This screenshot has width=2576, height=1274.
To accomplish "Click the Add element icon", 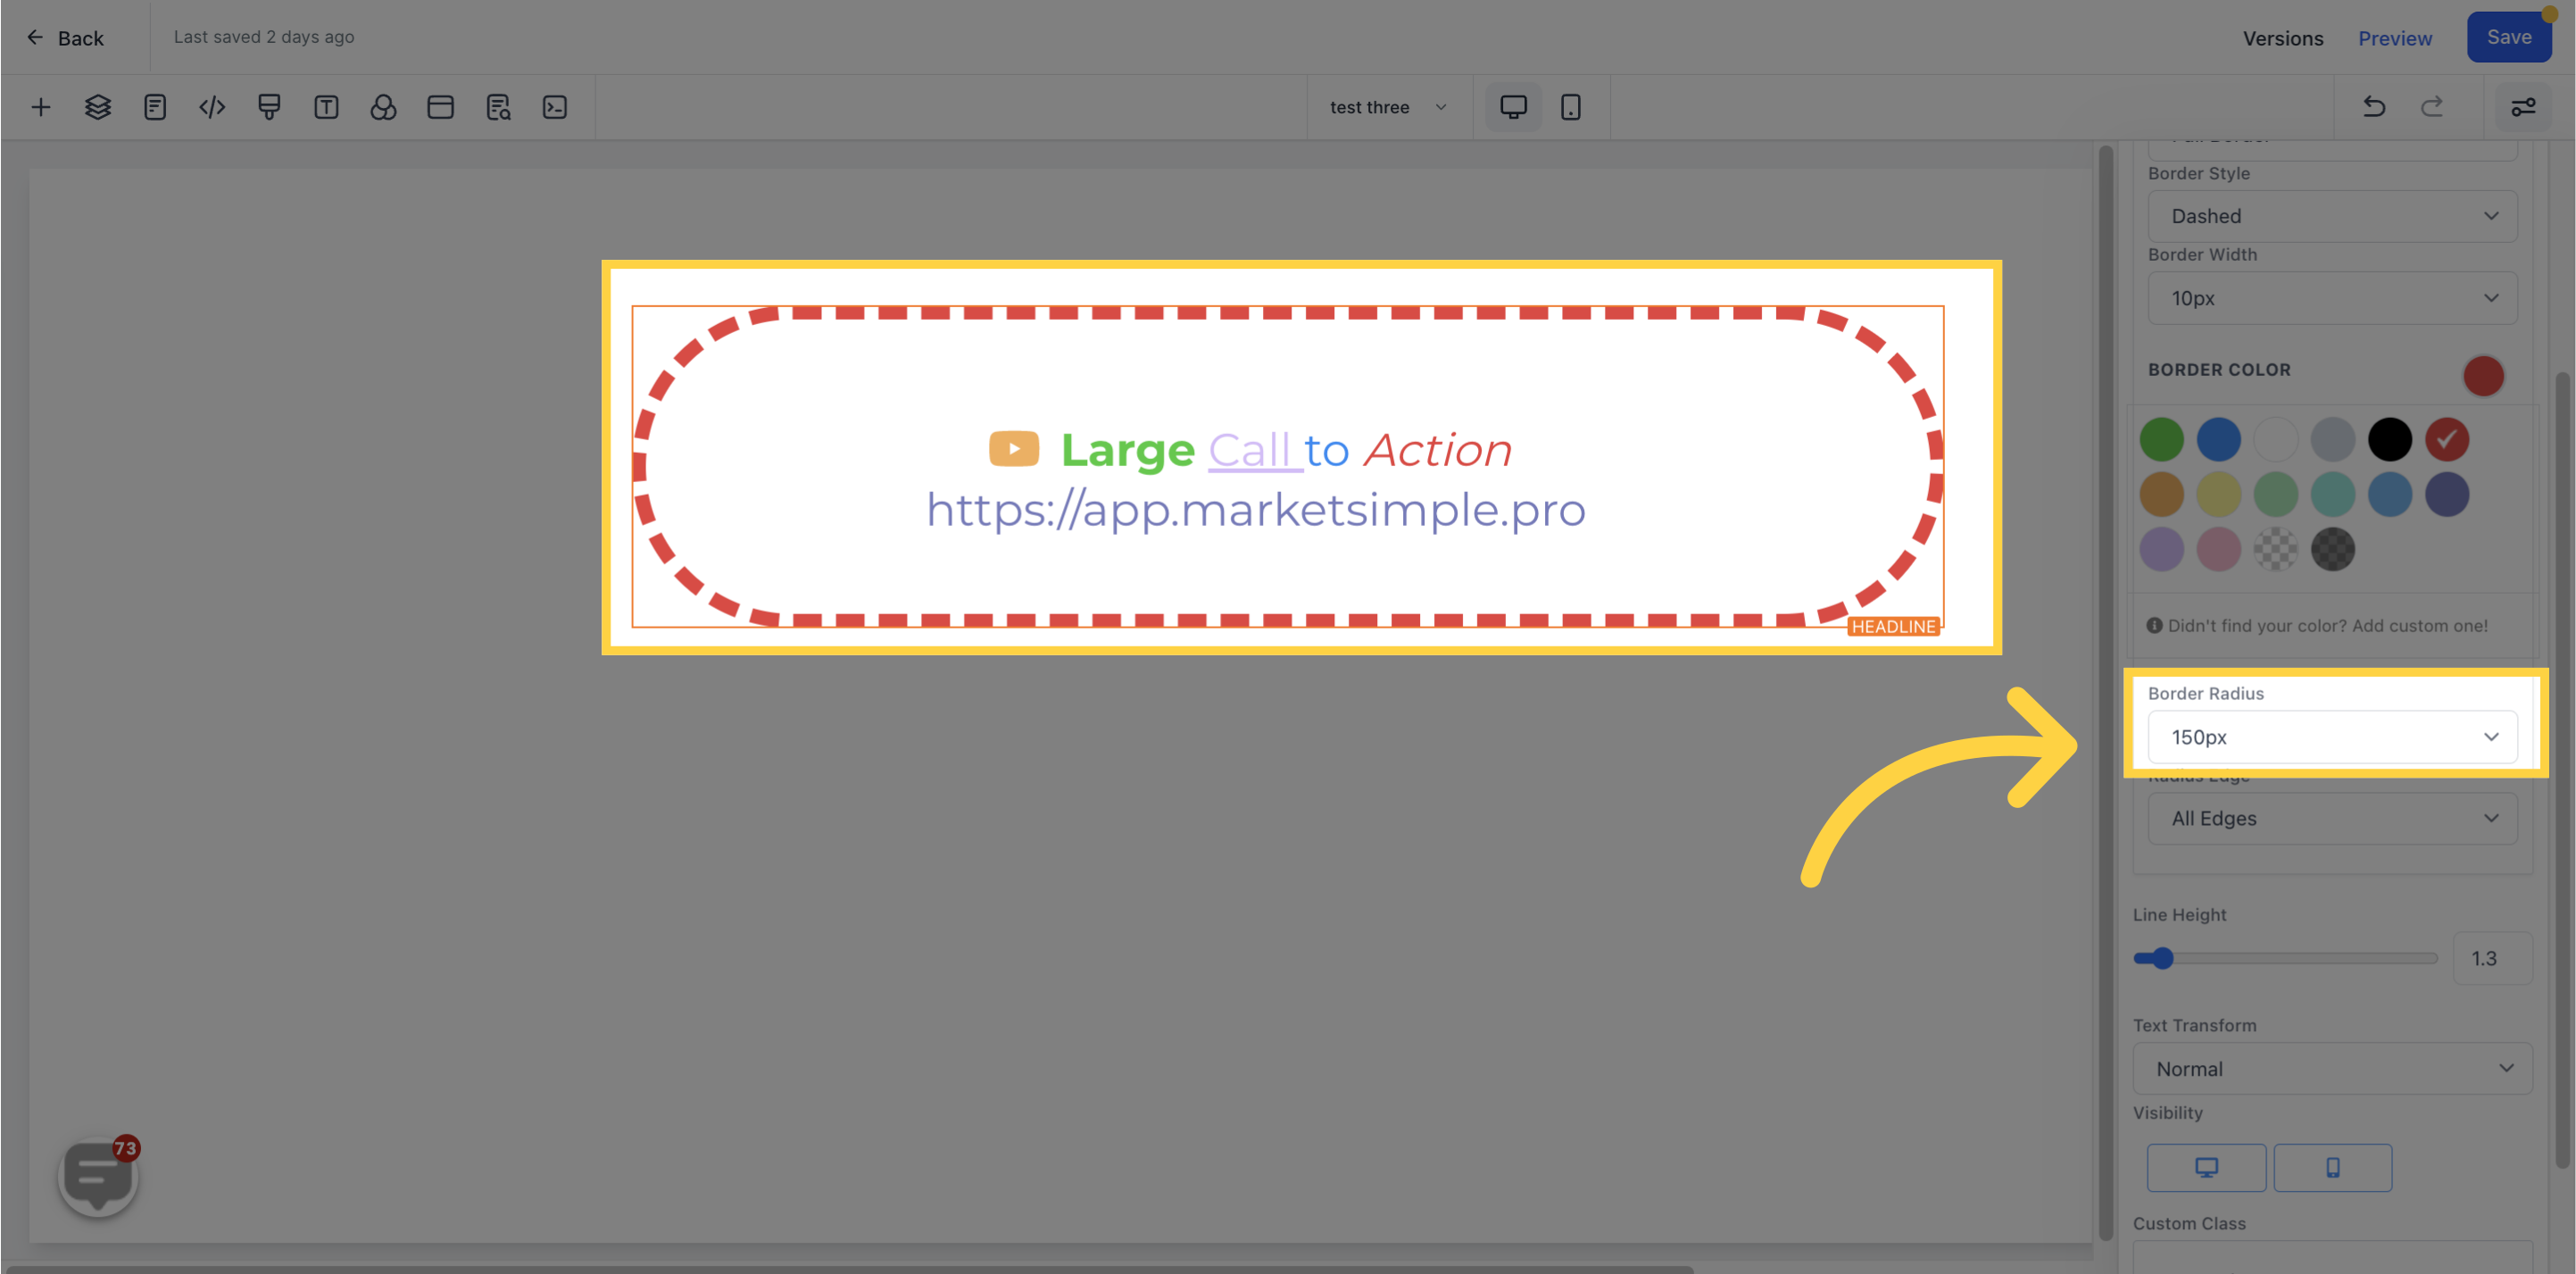I will [x=39, y=107].
